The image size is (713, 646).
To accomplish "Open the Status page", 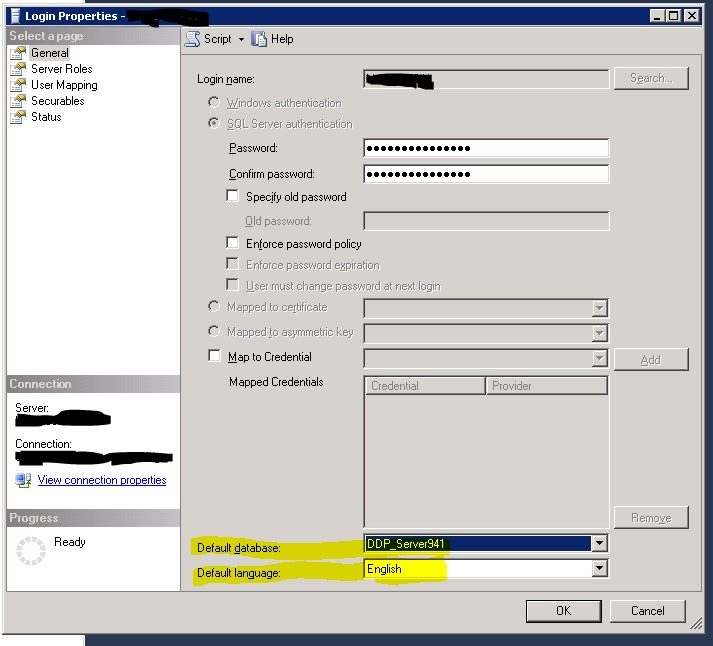I will (46, 117).
